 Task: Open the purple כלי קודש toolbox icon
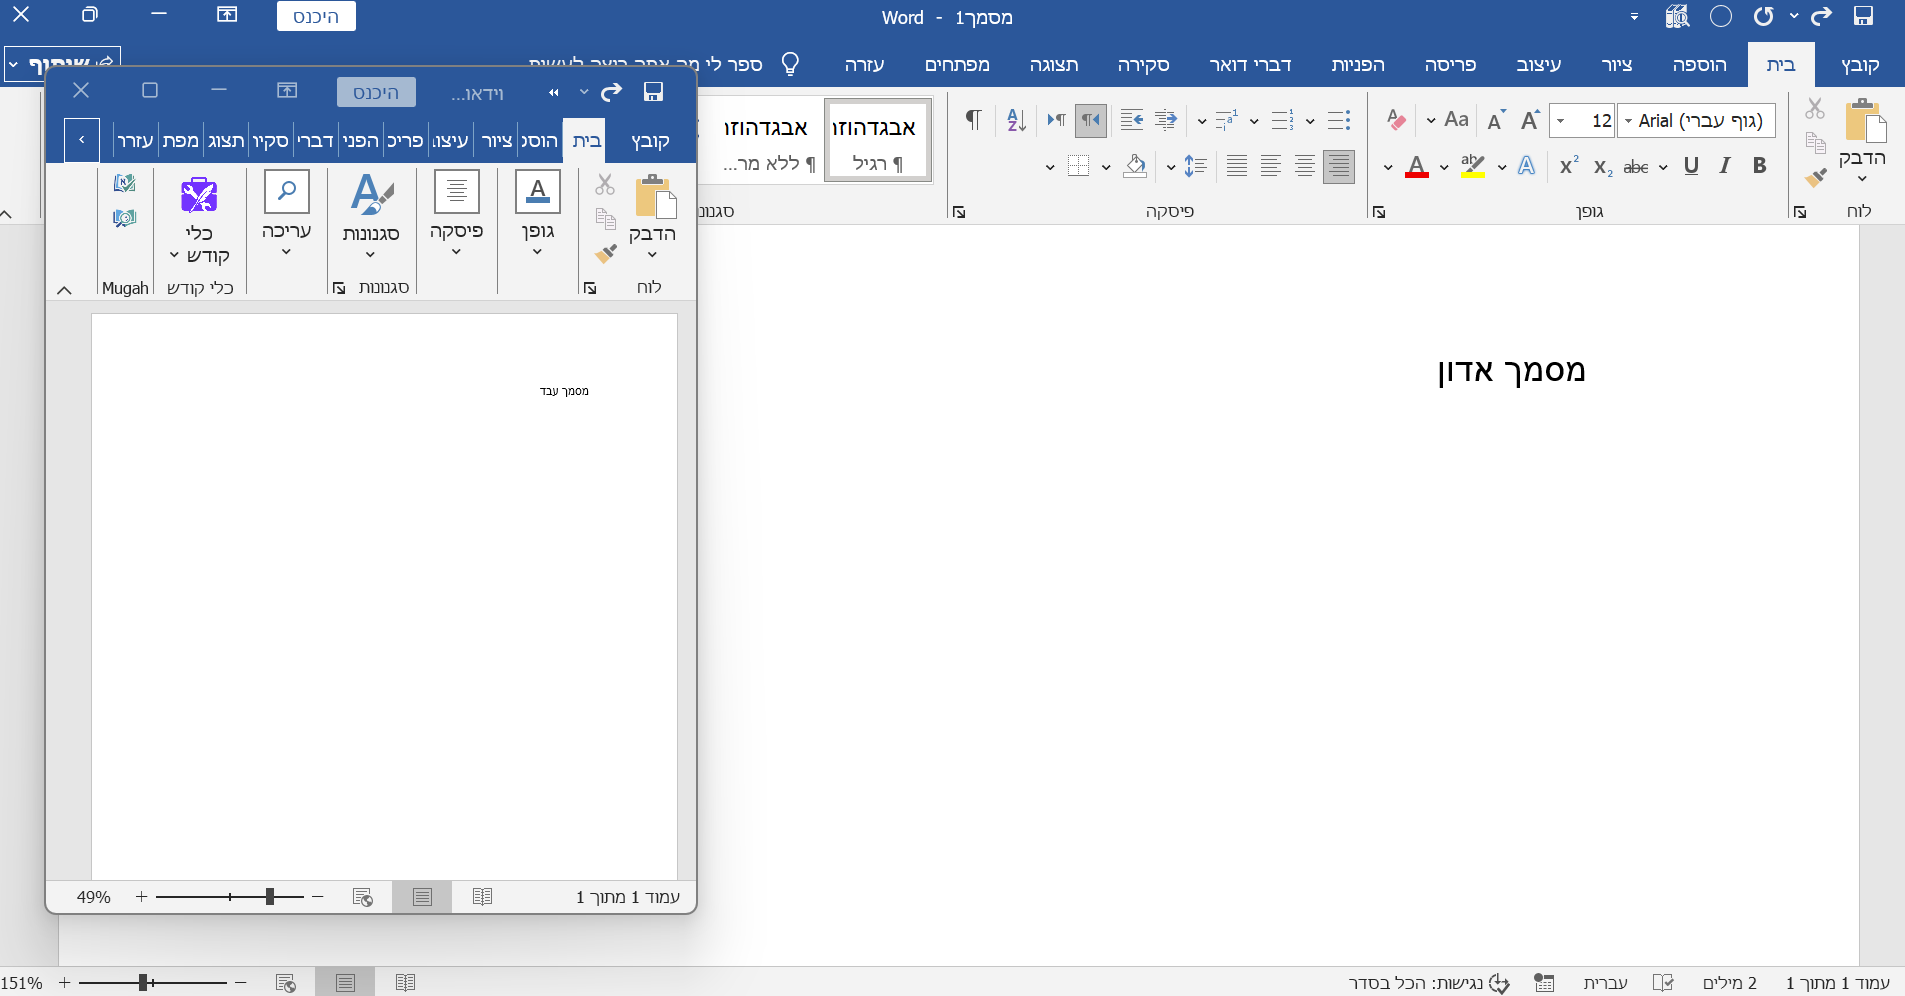(199, 195)
